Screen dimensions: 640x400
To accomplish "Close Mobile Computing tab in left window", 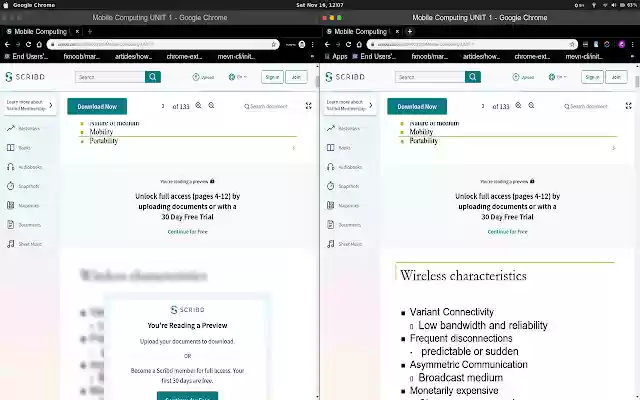I will 77,31.
